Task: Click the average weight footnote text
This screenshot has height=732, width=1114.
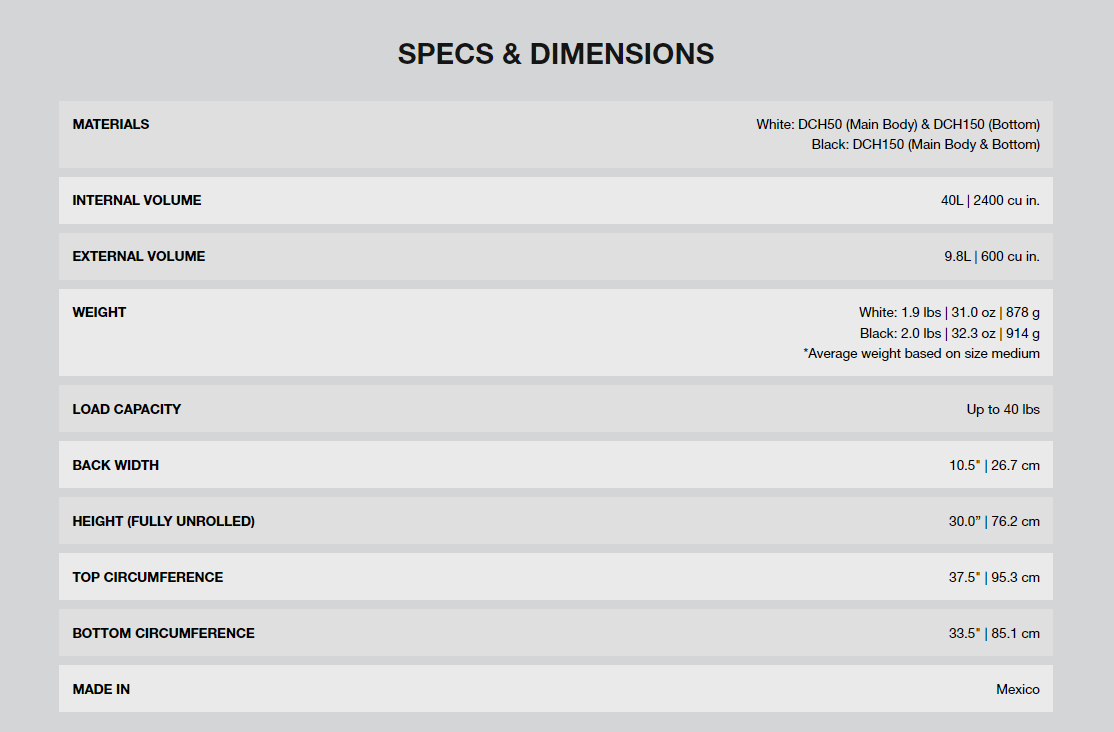Action: pos(921,354)
